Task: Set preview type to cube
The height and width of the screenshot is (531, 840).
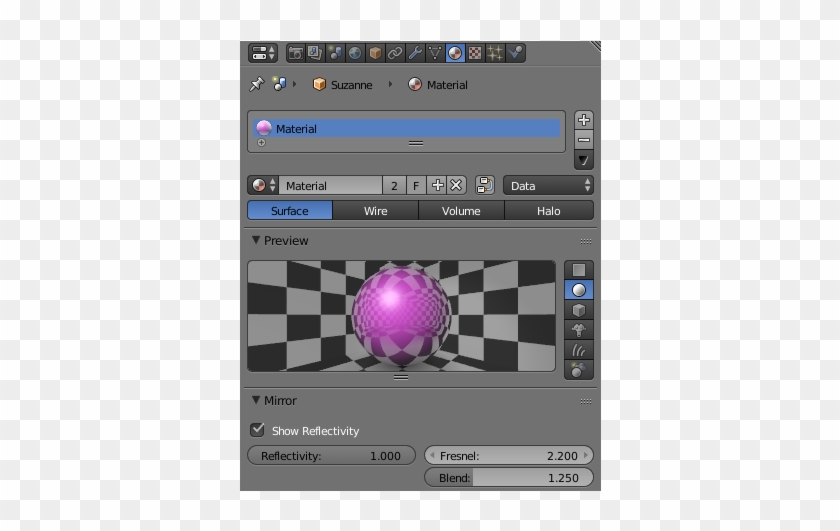Action: [x=579, y=310]
